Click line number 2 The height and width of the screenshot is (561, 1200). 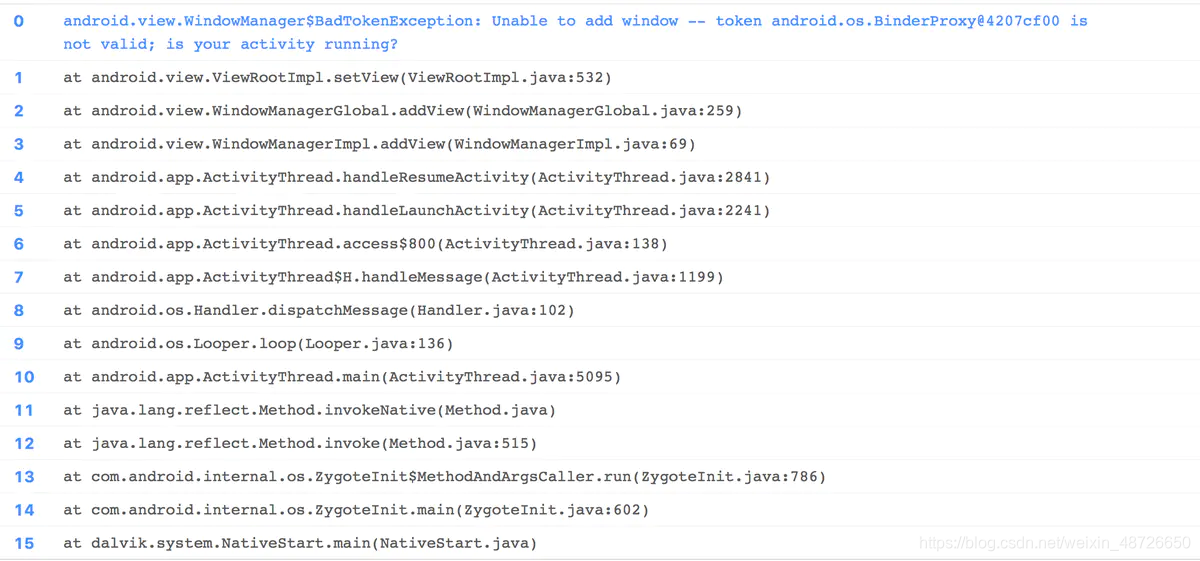click(x=19, y=111)
